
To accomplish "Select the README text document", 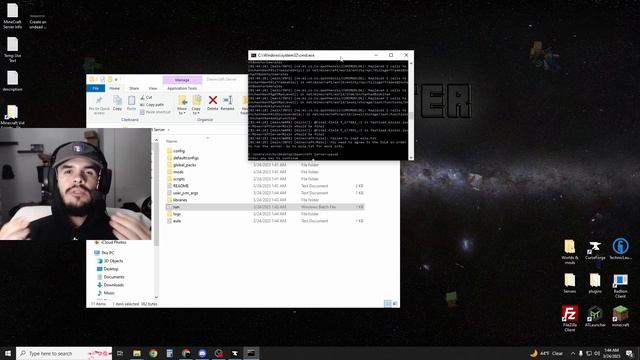I will 180,186.
